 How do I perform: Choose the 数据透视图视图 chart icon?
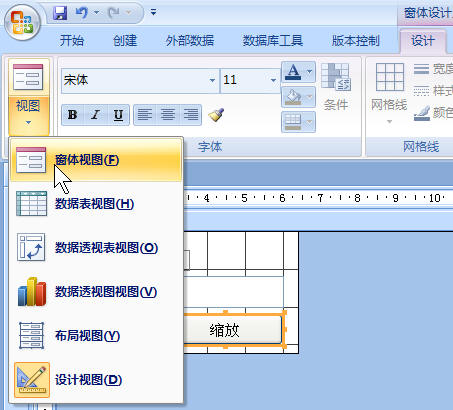pyautogui.click(x=32, y=292)
